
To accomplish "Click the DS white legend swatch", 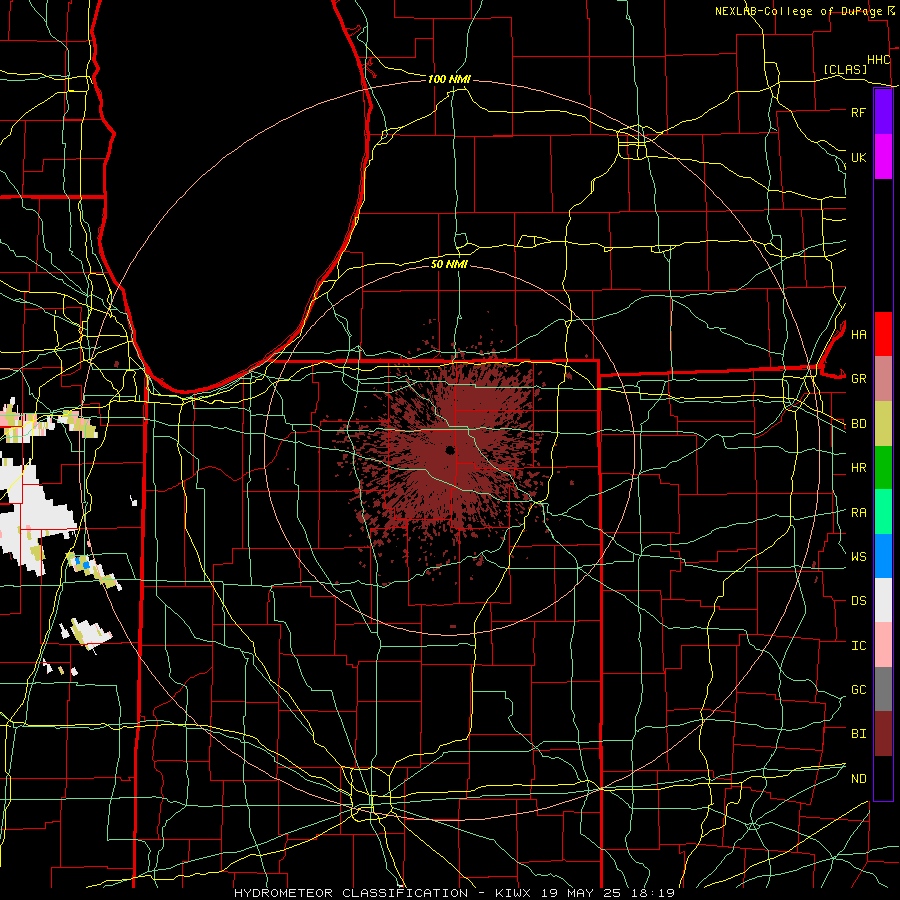I will click(883, 600).
